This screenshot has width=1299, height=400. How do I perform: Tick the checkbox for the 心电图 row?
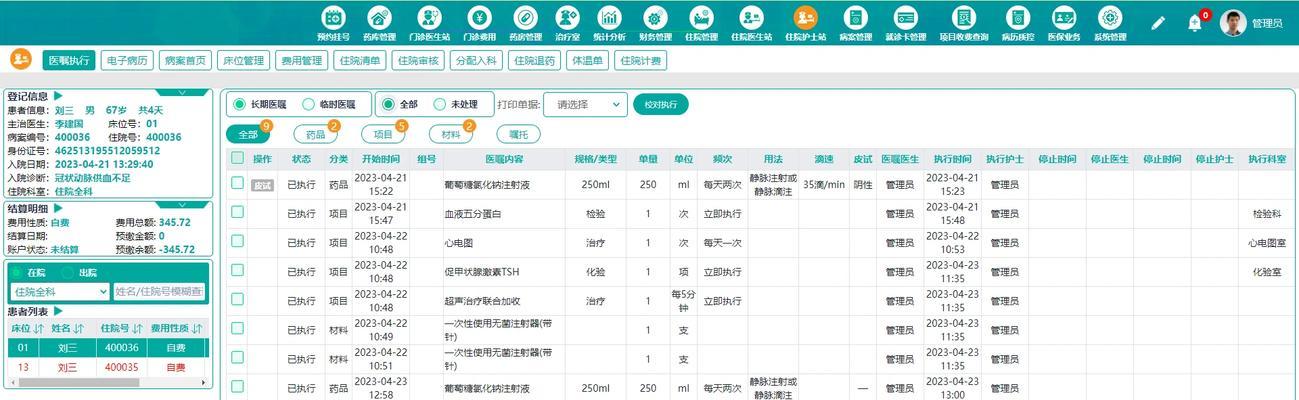[x=237, y=241]
